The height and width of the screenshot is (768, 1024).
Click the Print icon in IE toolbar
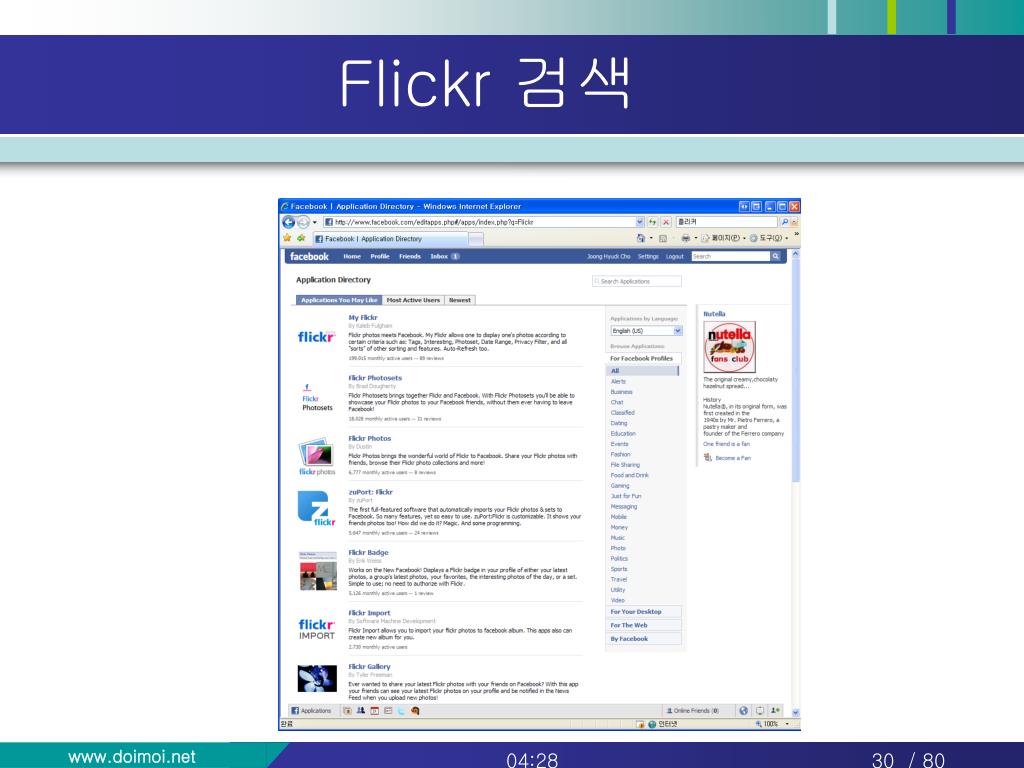685,238
